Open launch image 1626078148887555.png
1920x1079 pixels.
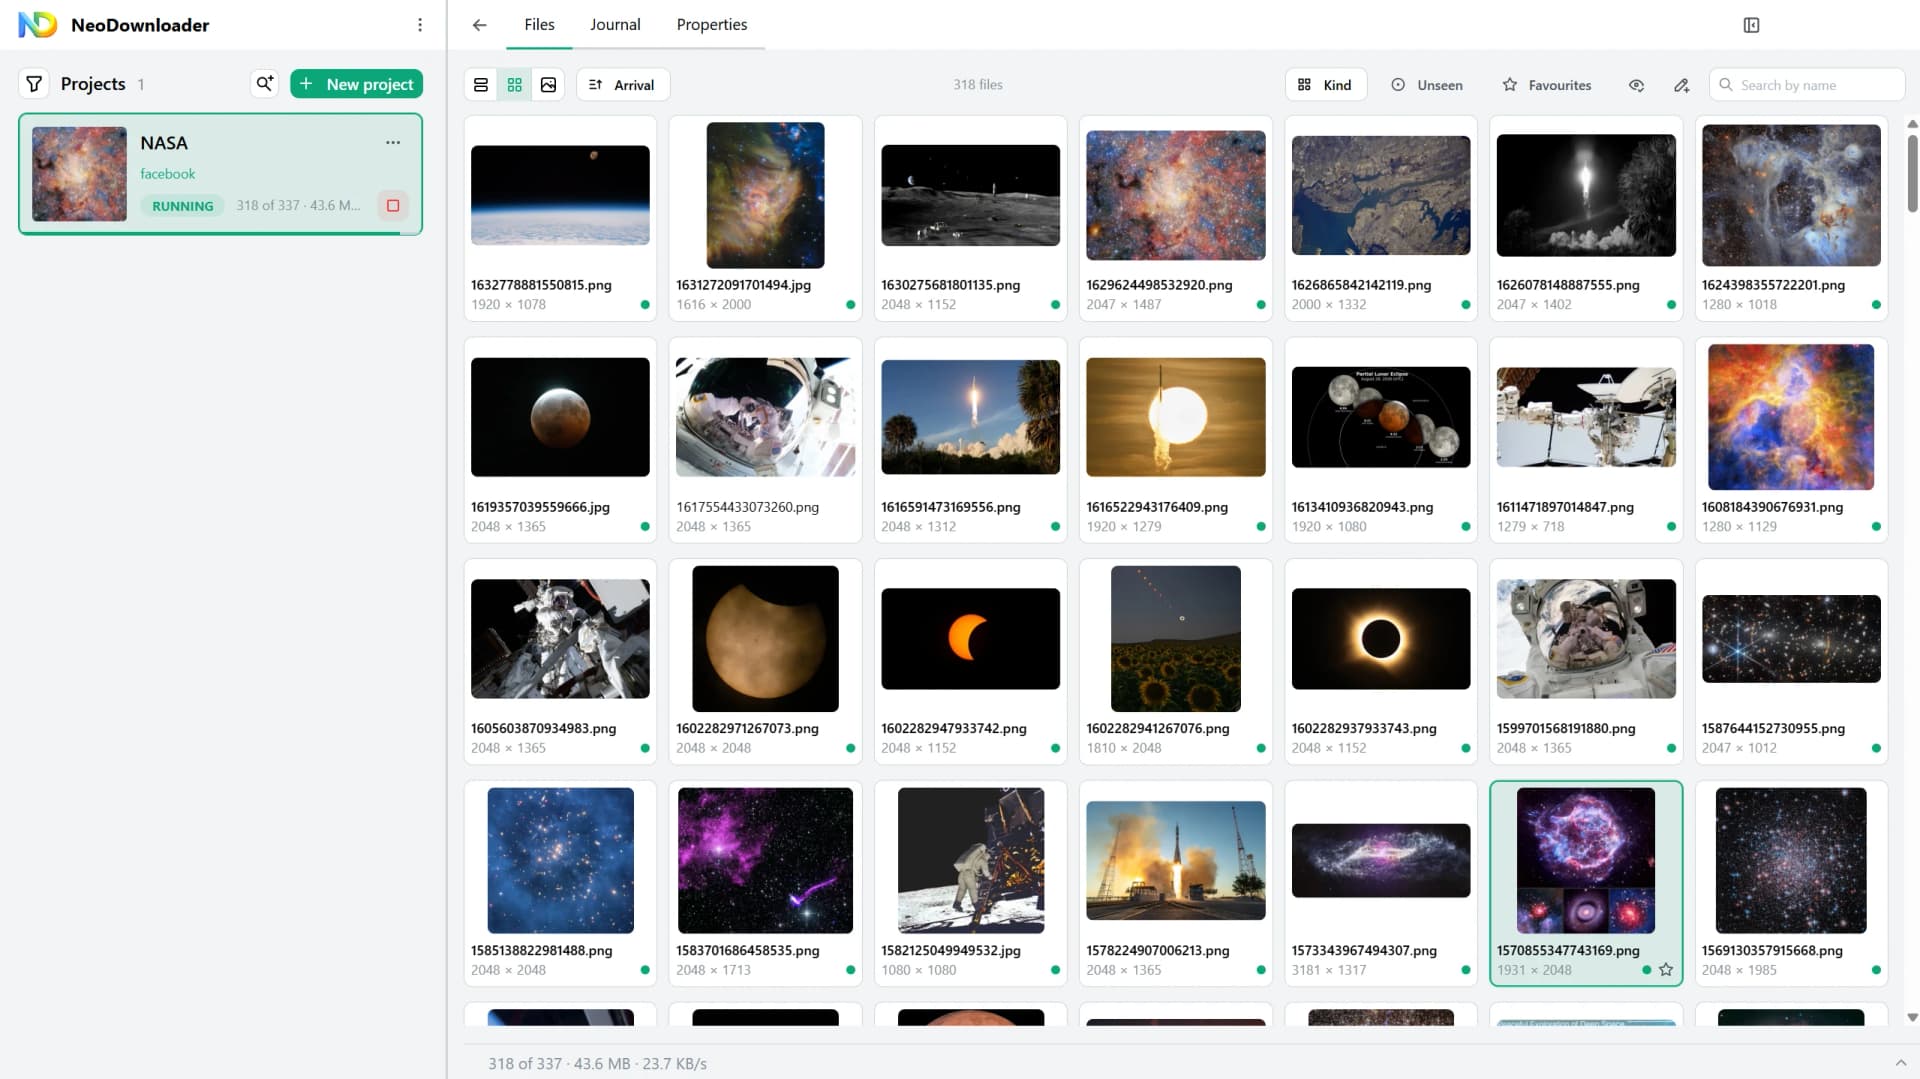(1586, 195)
